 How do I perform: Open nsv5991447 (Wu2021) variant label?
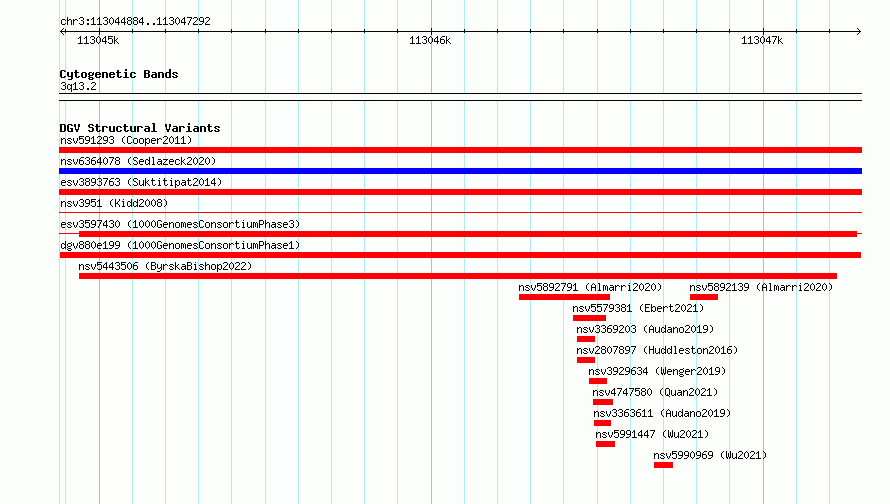coord(652,434)
